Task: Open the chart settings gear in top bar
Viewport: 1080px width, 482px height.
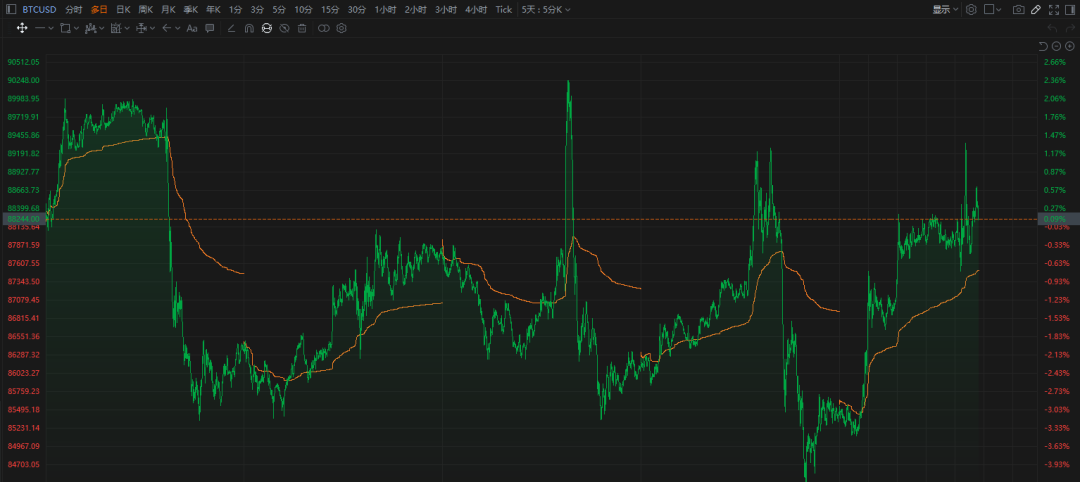Action: click(x=970, y=9)
